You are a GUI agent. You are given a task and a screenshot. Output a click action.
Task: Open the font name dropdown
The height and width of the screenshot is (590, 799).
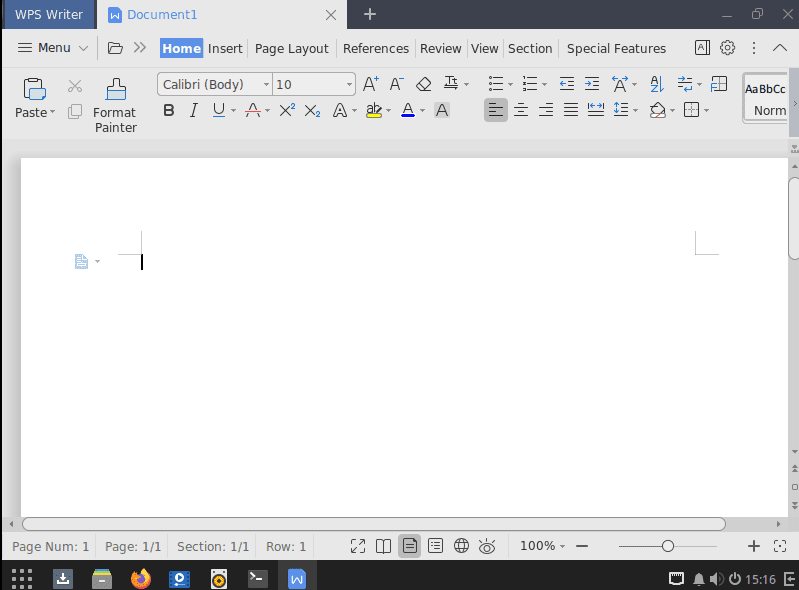click(266, 85)
